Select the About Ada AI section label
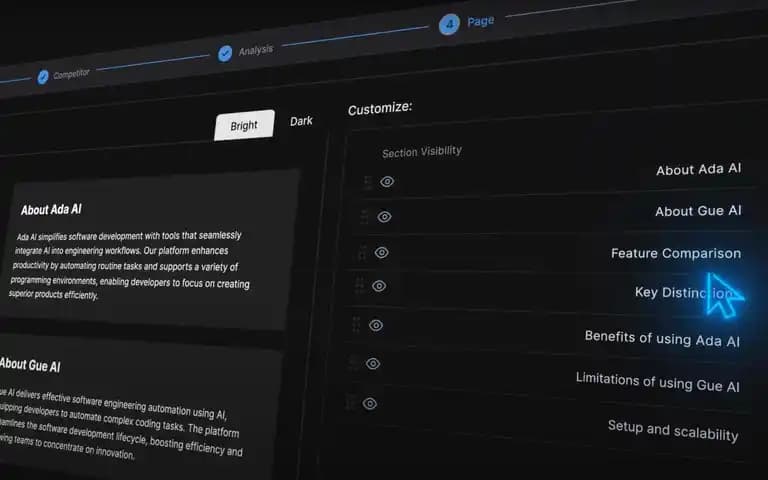Viewport: 768px width, 480px height. pyautogui.click(x=698, y=169)
